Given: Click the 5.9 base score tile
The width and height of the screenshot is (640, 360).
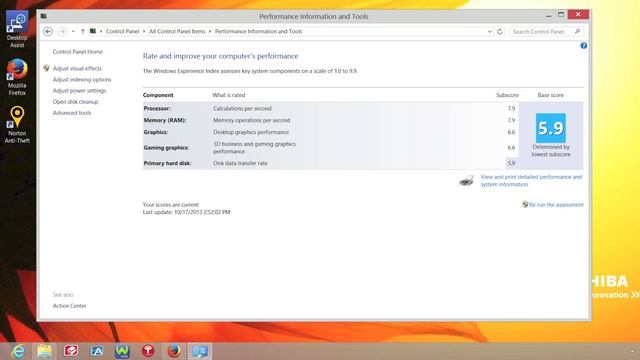Looking at the screenshot, I should (551, 128).
